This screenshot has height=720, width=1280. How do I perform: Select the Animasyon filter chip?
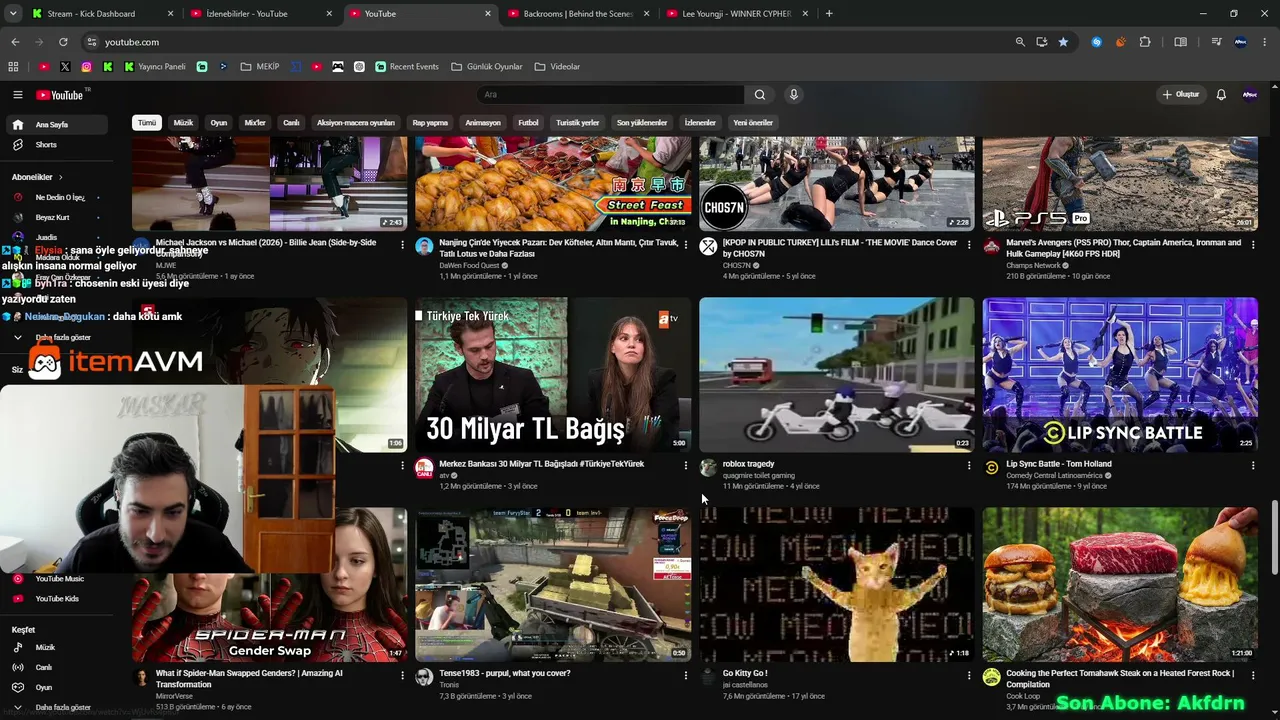click(483, 123)
